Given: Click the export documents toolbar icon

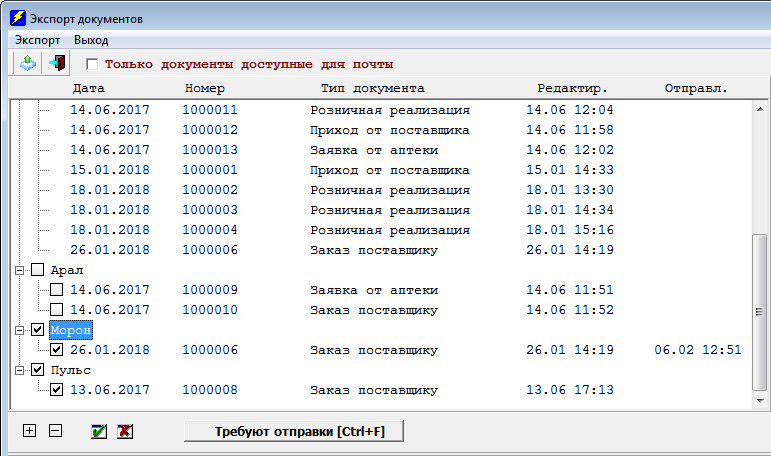Looking at the screenshot, I should point(28,63).
